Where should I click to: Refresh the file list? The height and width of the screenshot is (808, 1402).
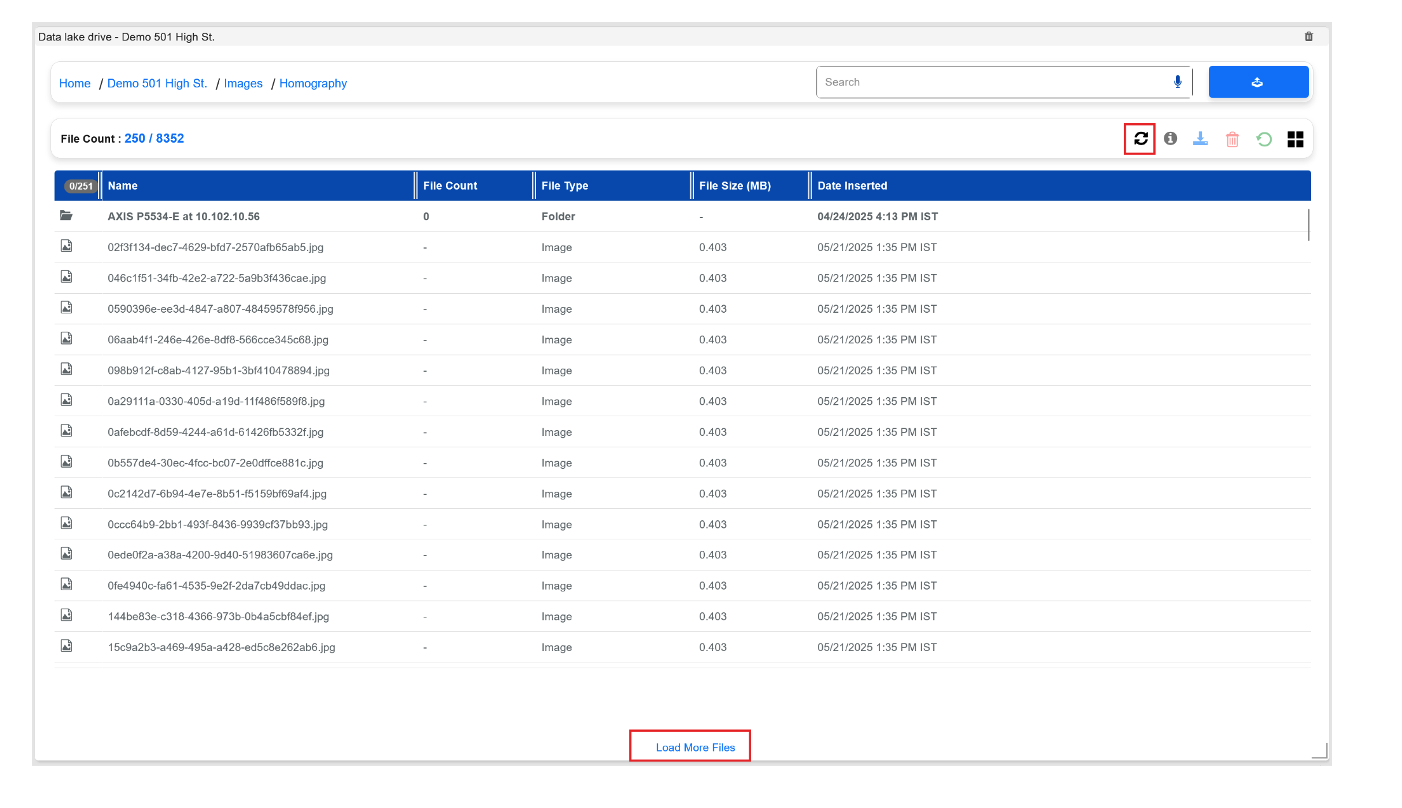pyautogui.click(x=1139, y=139)
